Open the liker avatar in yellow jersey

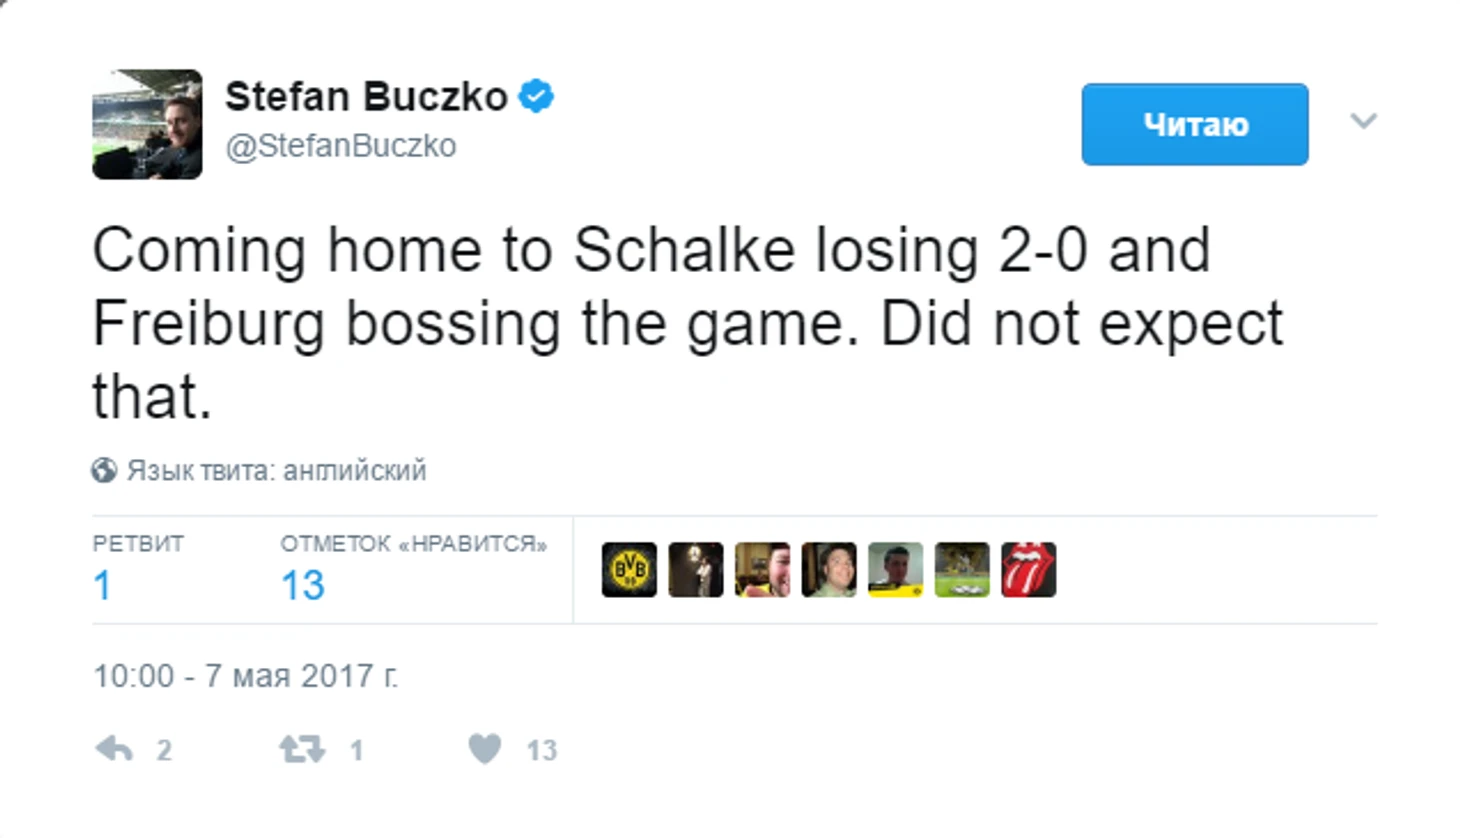coord(895,570)
